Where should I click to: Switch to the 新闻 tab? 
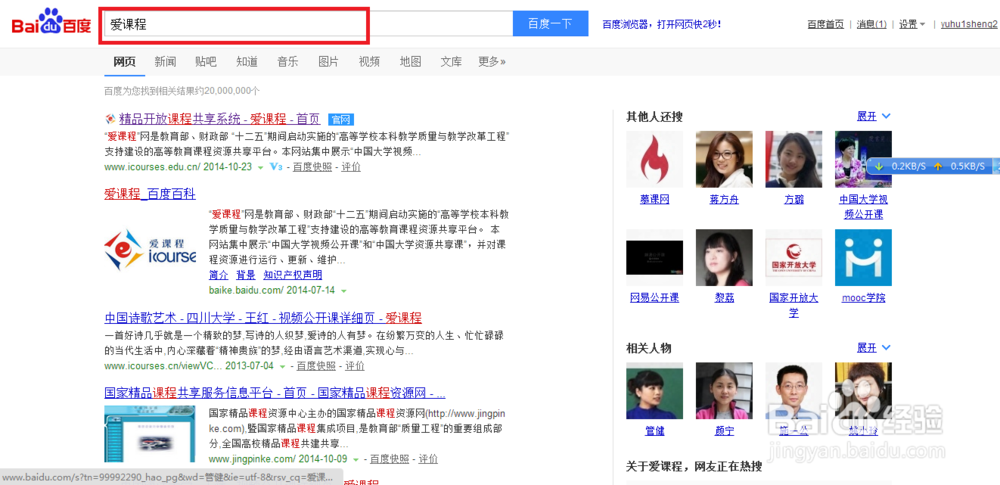coord(165,62)
